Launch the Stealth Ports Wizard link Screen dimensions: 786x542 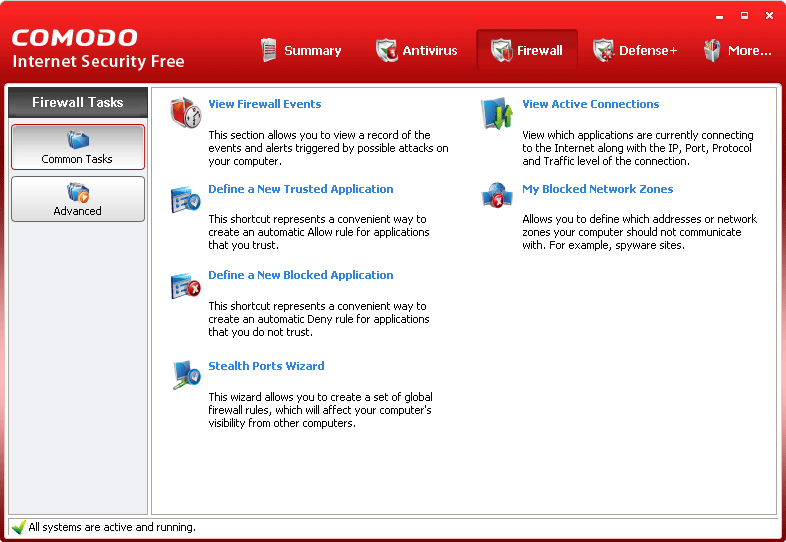pyautogui.click(x=266, y=366)
